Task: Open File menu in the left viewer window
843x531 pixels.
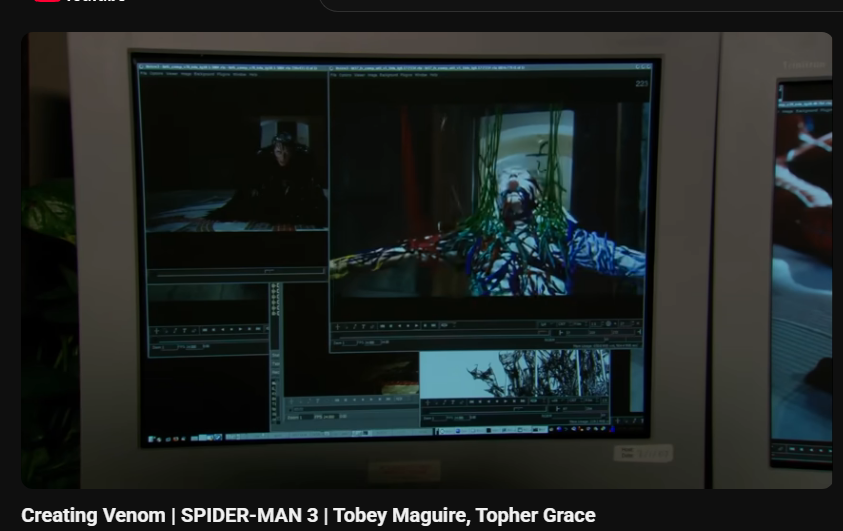Action: coord(143,74)
